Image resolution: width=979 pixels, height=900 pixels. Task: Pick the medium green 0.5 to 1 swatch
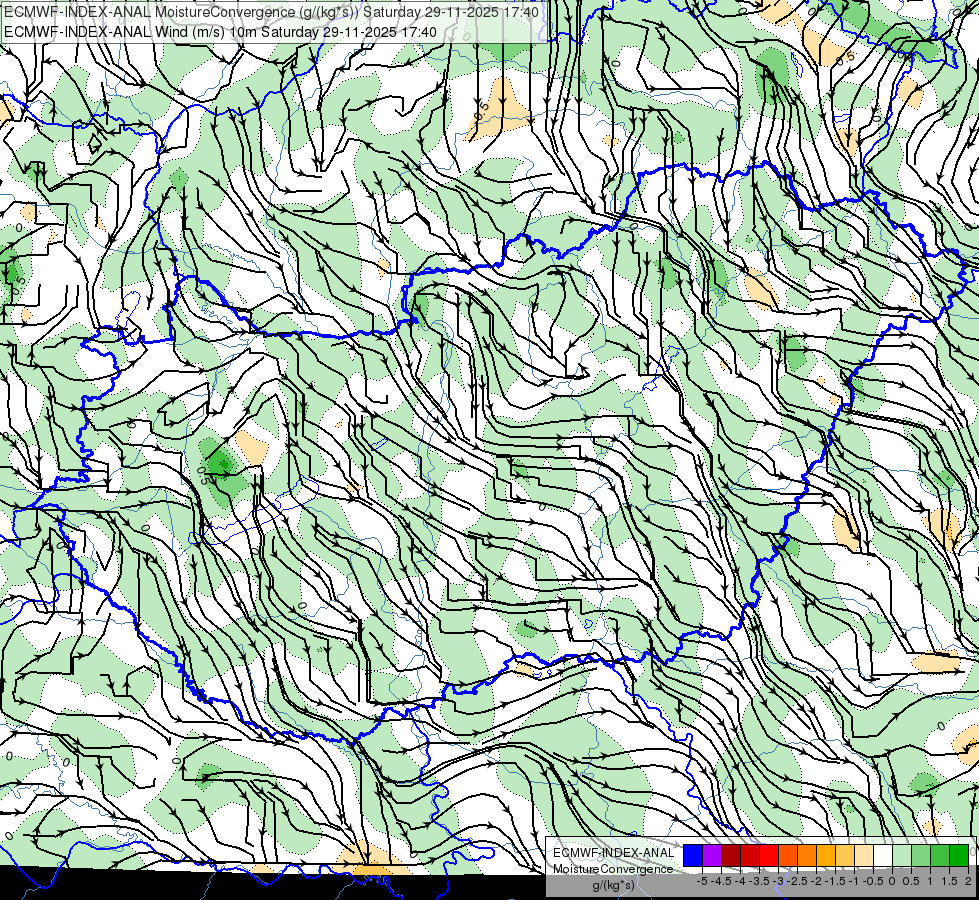pyautogui.click(x=921, y=855)
